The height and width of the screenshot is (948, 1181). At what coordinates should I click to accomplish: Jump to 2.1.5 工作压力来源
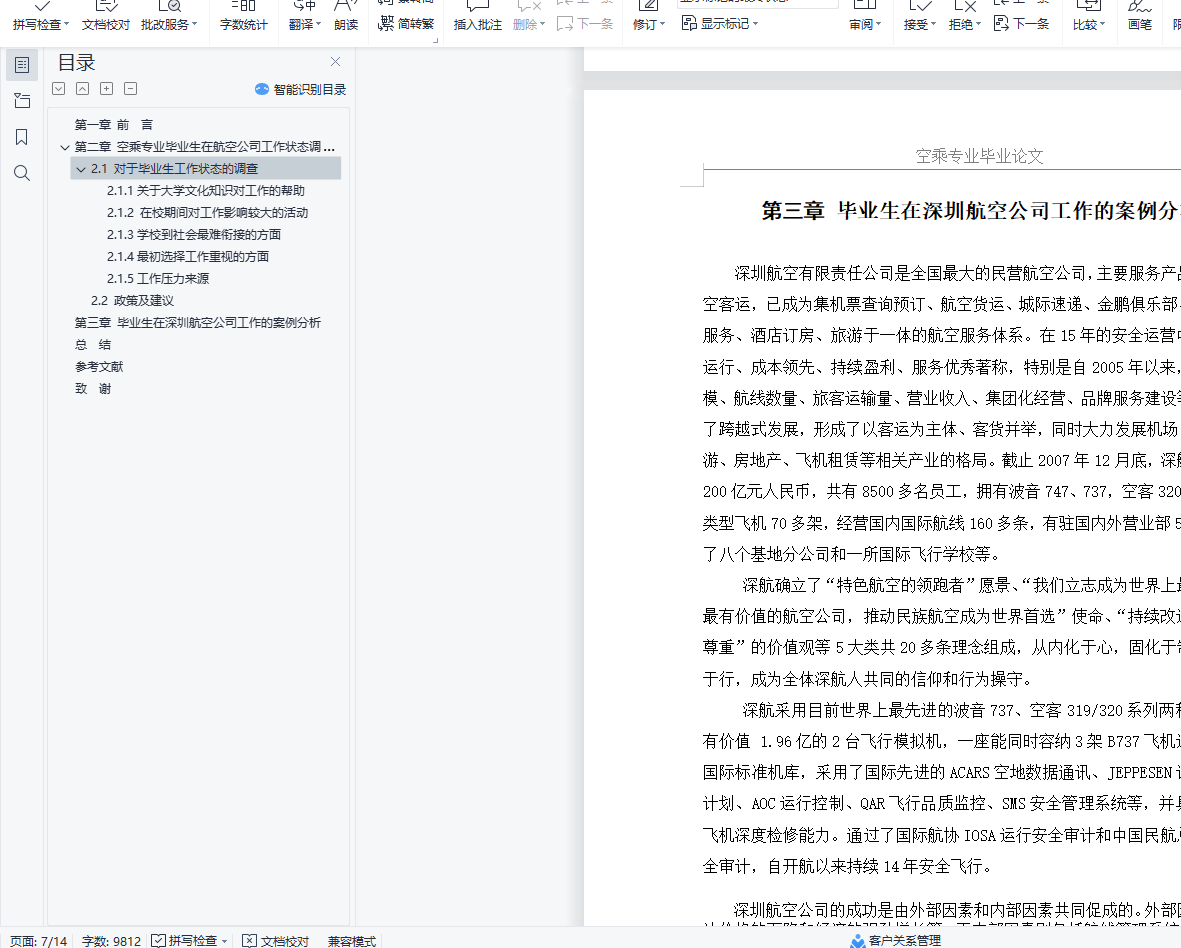(158, 279)
